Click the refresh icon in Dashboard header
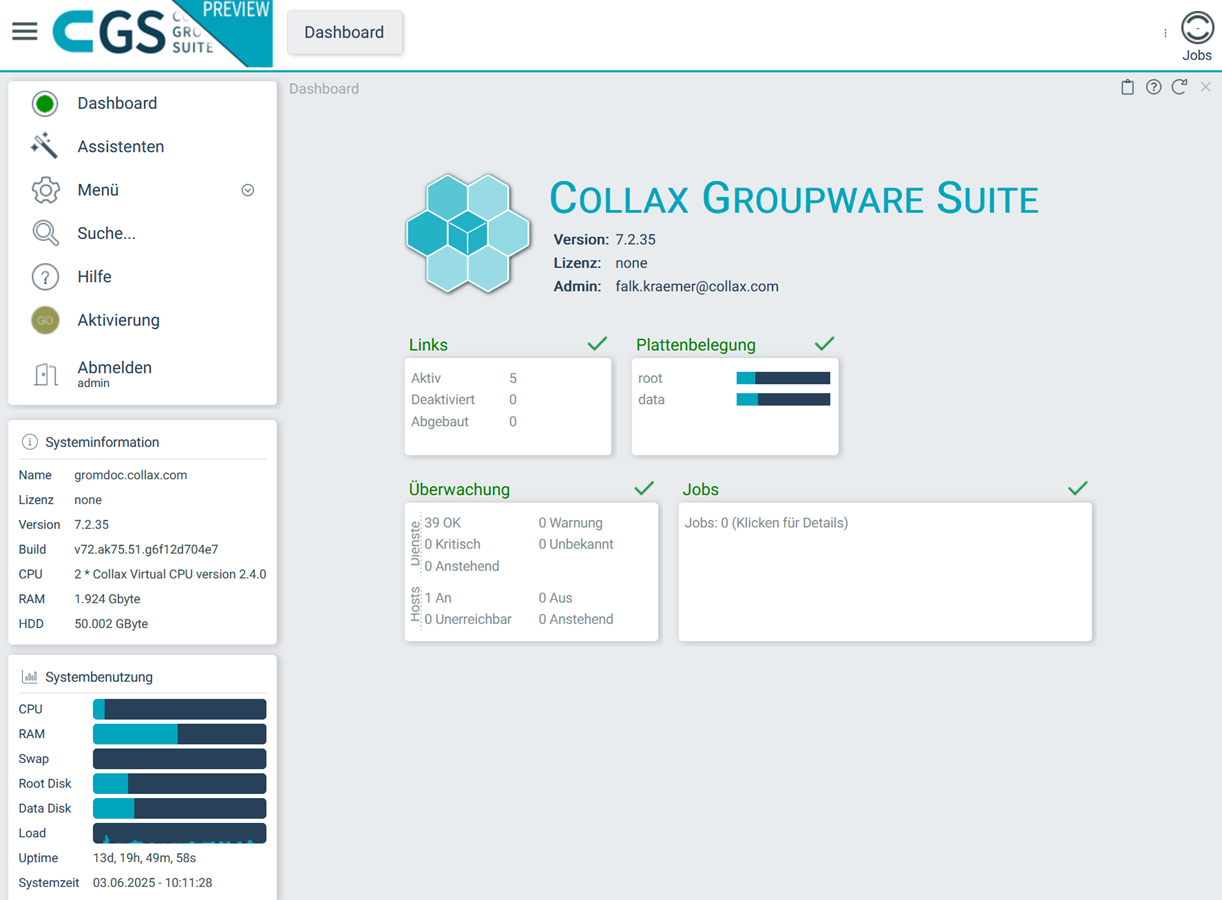Image resolution: width=1222 pixels, height=900 pixels. pyautogui.click(x=1179, y=88)
